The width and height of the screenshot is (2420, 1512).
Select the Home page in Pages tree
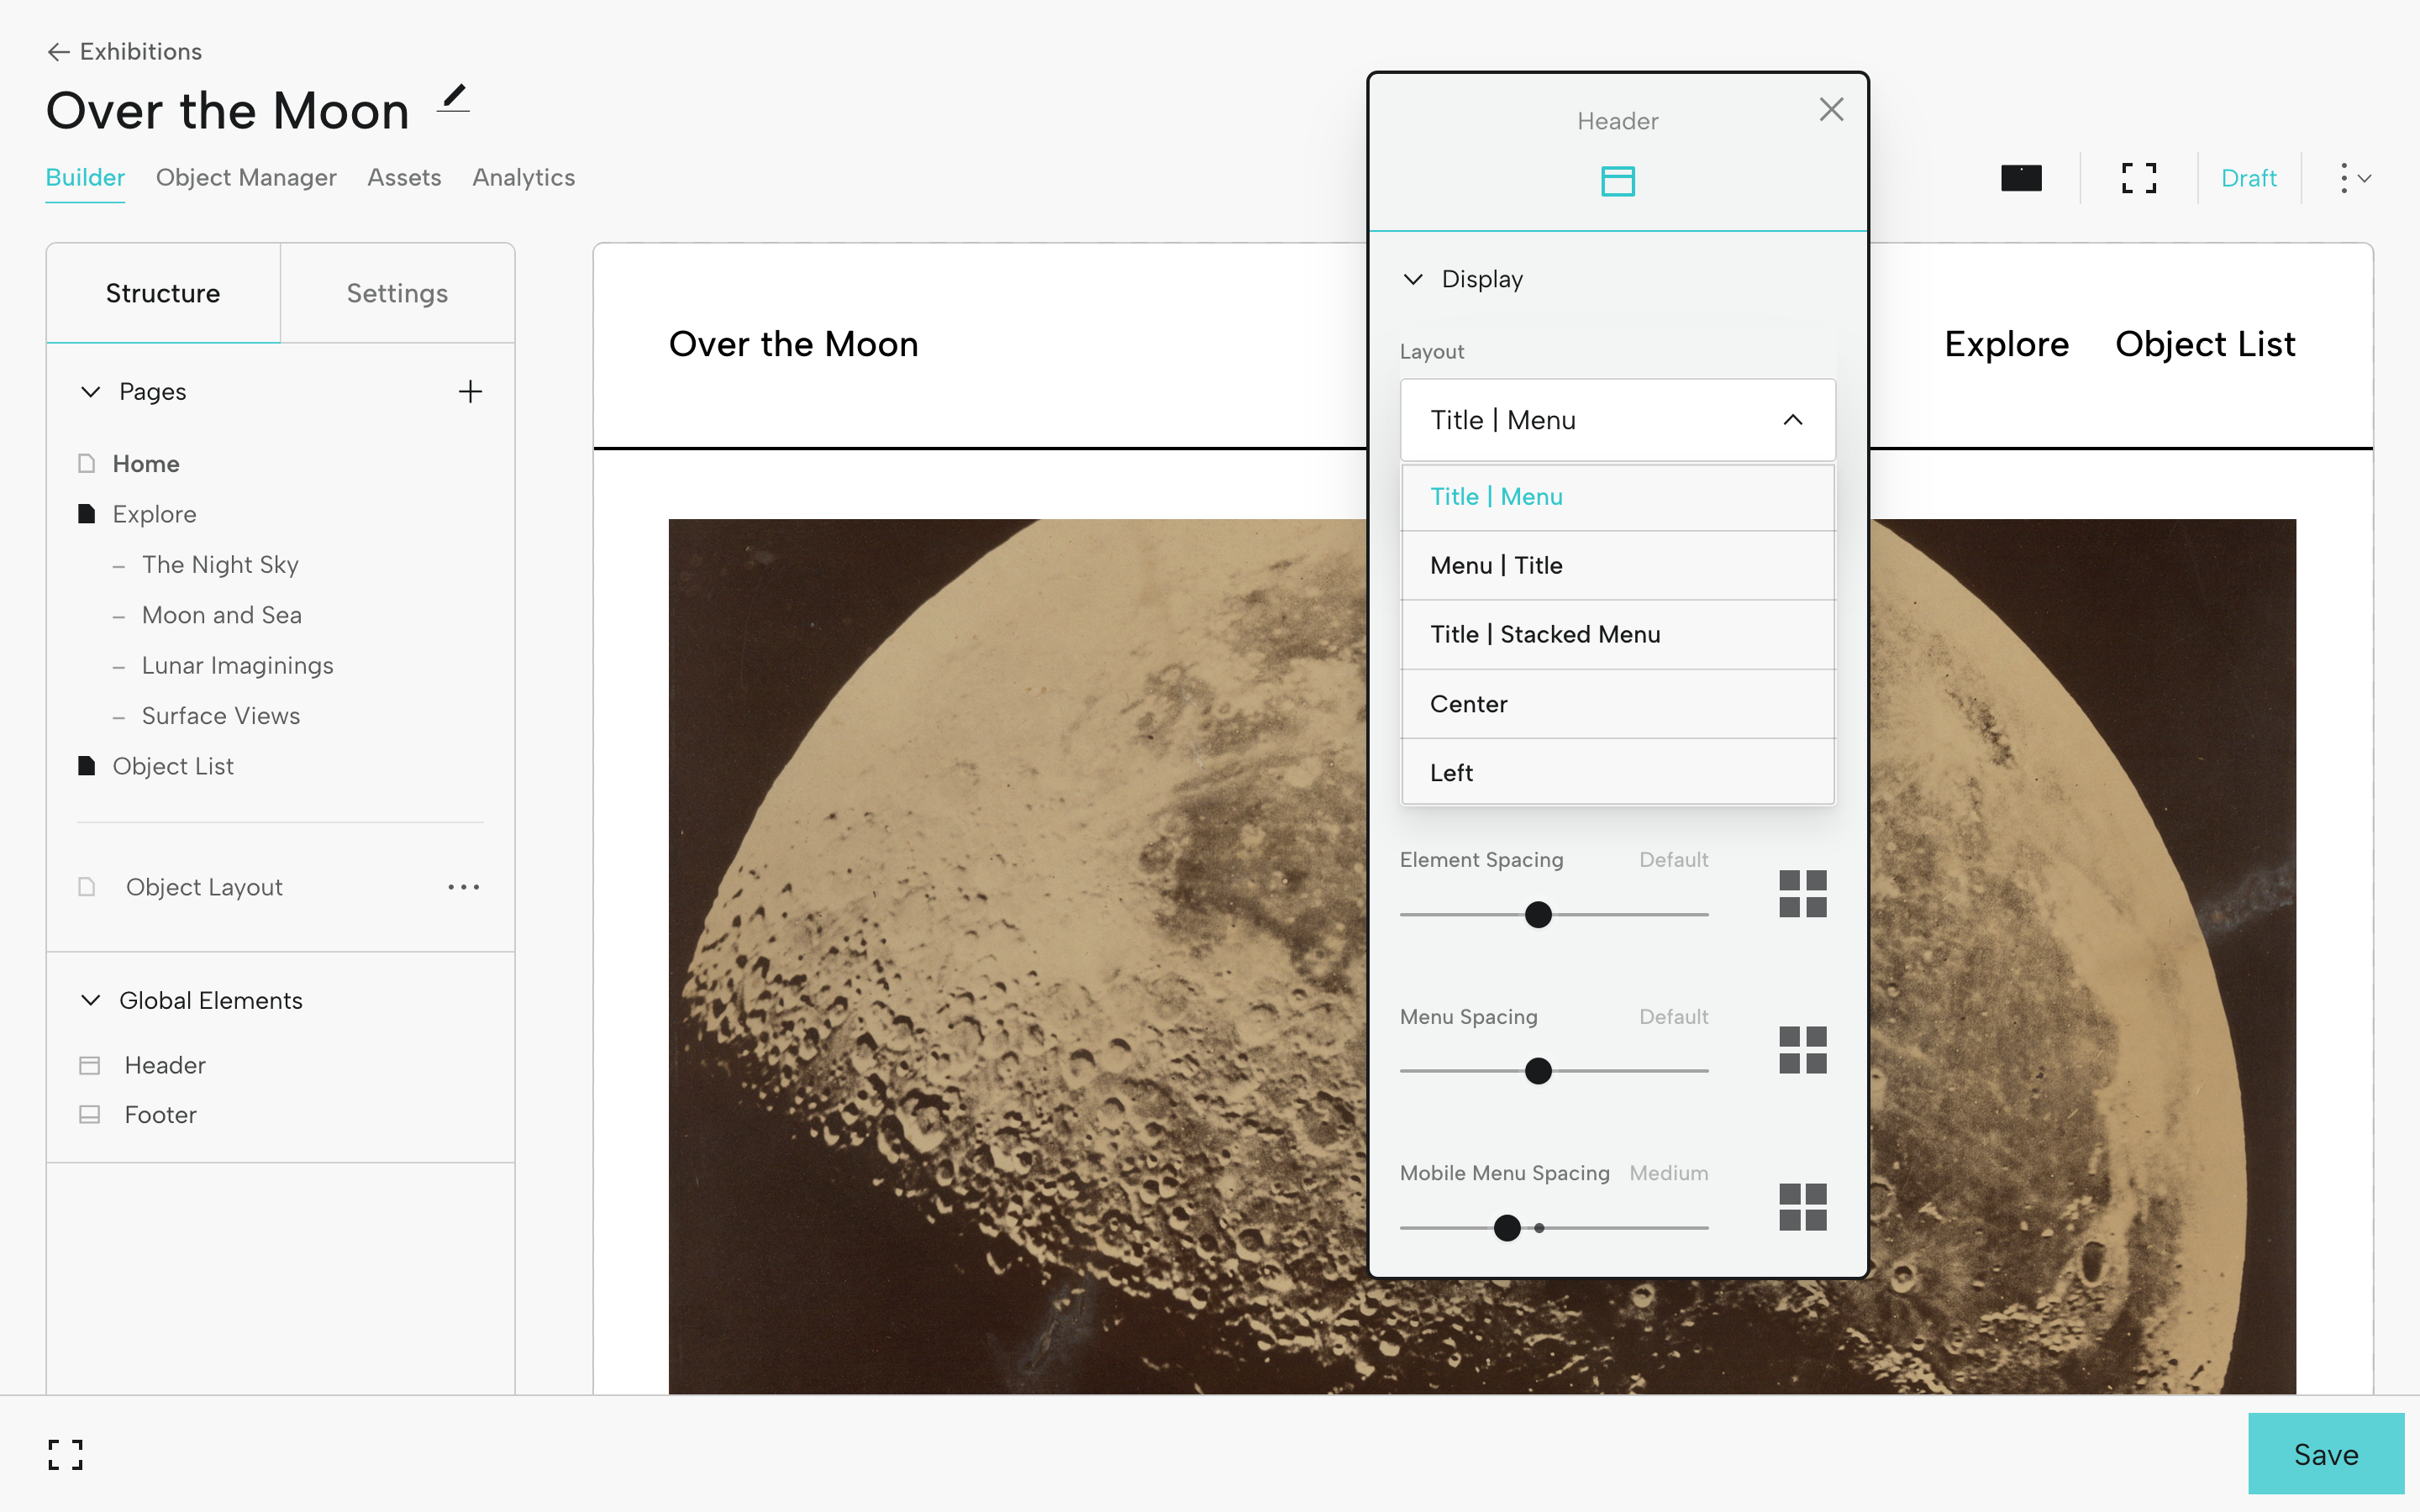tap(146, 464)
